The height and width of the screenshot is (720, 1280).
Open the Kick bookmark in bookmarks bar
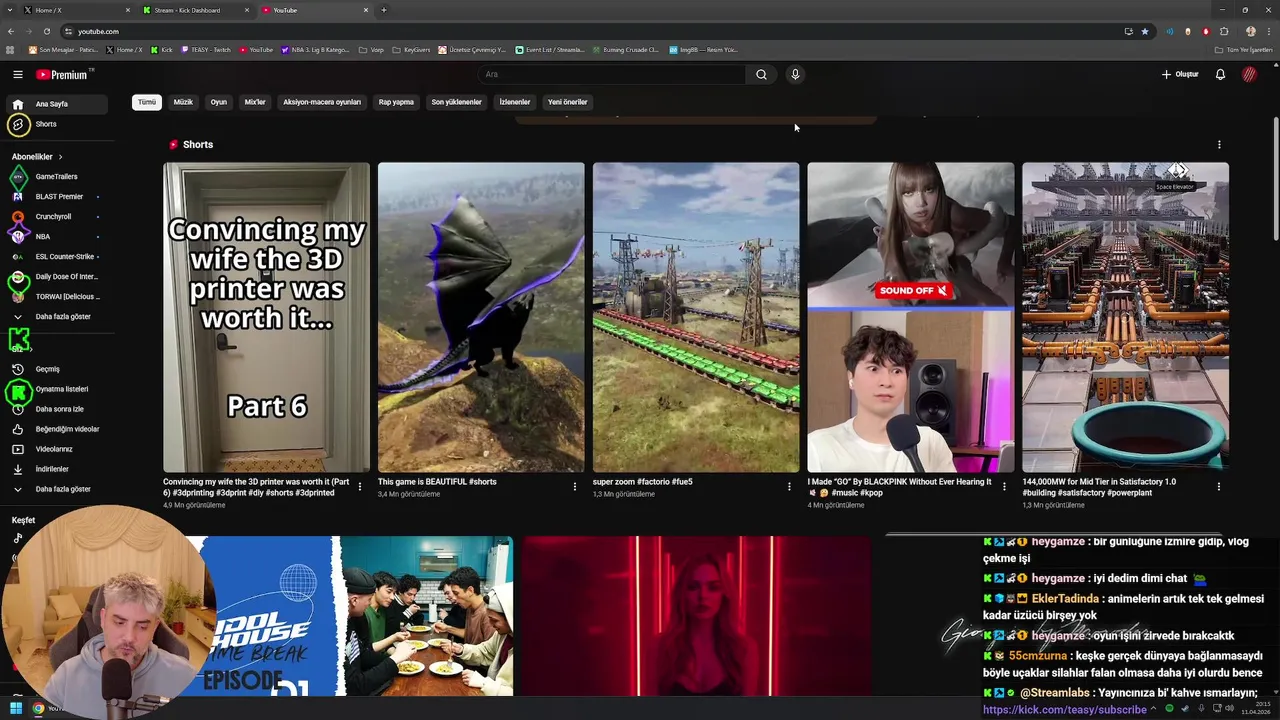[x=162, y=50]
